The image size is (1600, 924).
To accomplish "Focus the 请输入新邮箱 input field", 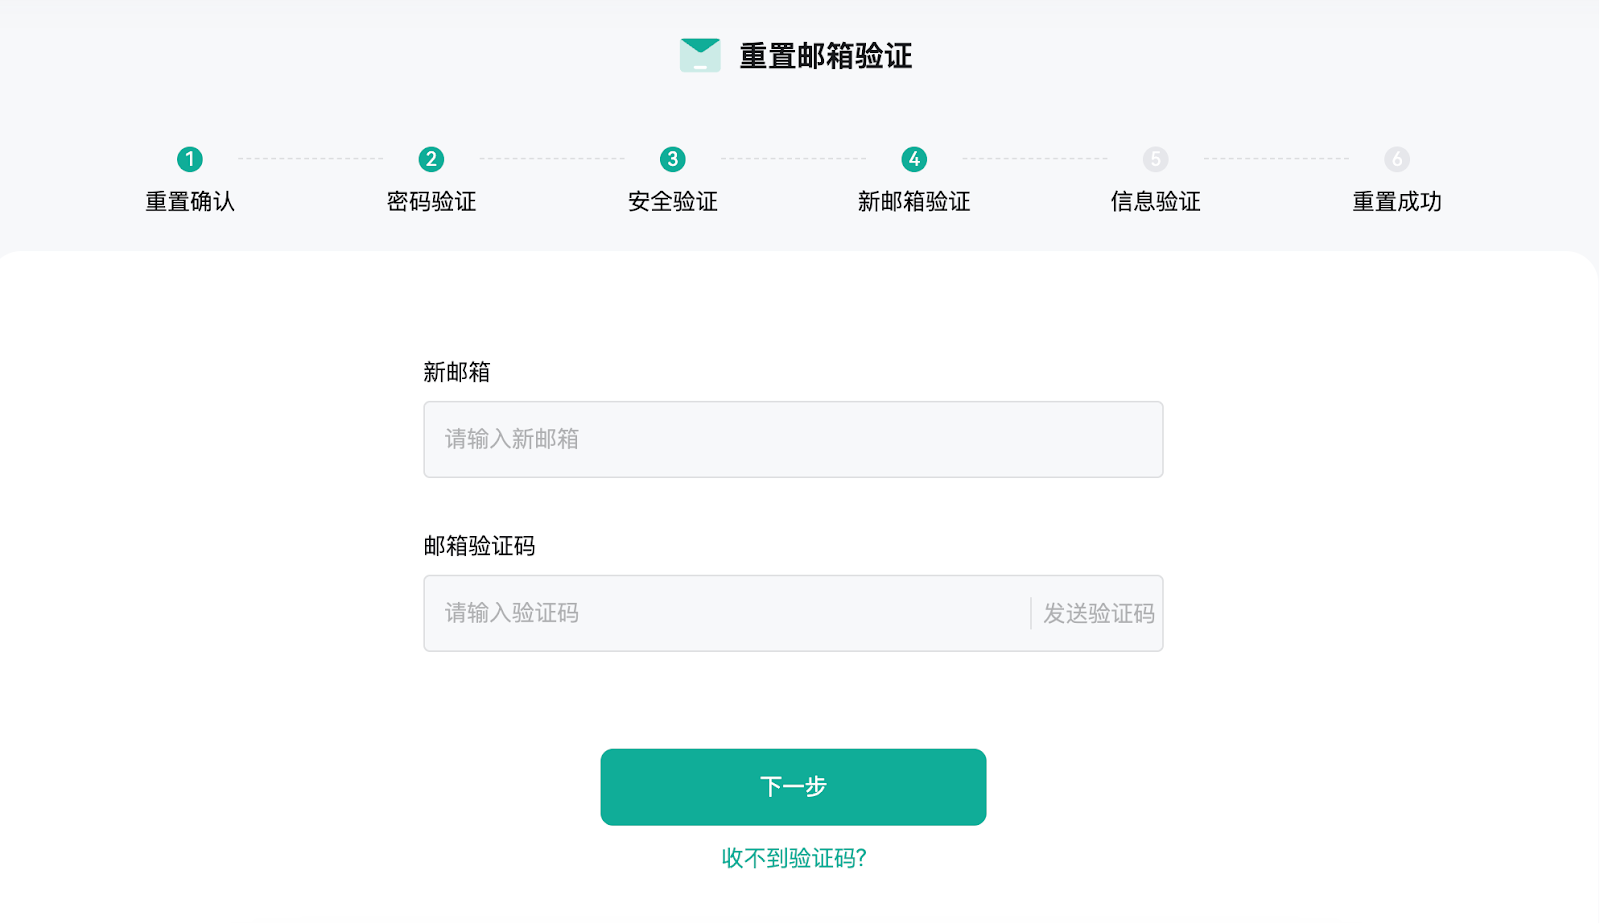I will click(x=793, y=440).
